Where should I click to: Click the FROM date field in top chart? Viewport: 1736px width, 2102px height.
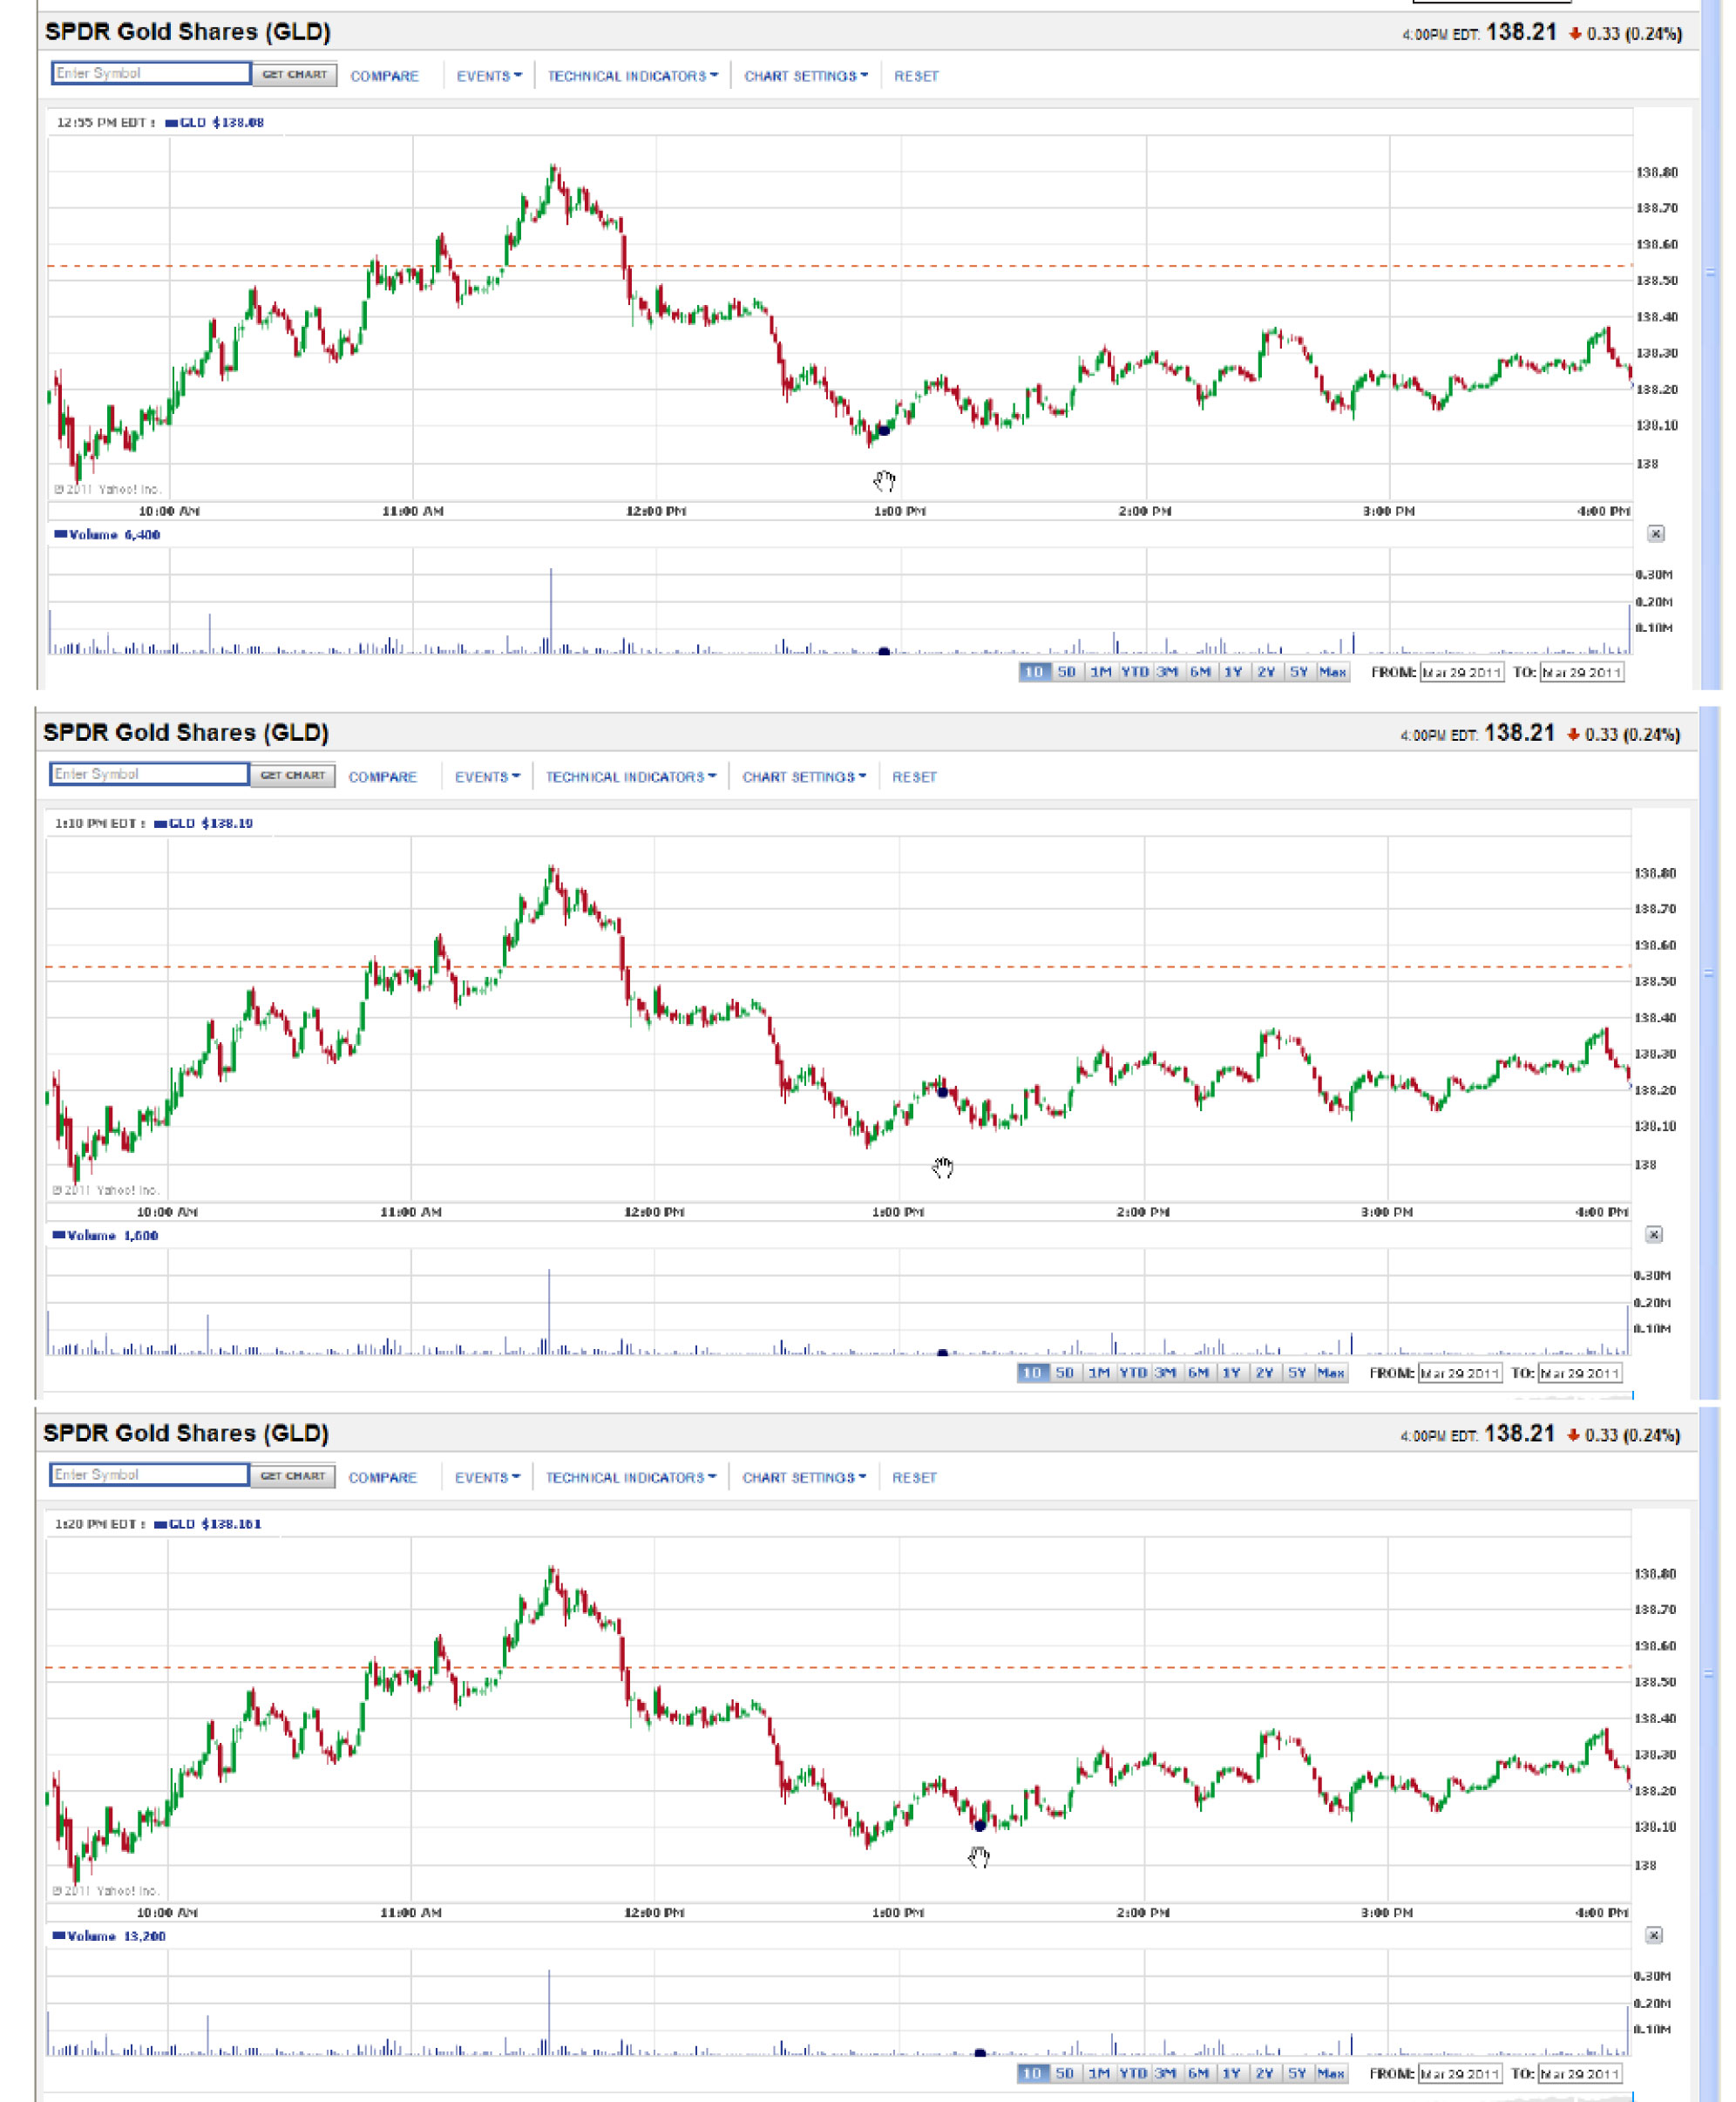click(1461, 672)
